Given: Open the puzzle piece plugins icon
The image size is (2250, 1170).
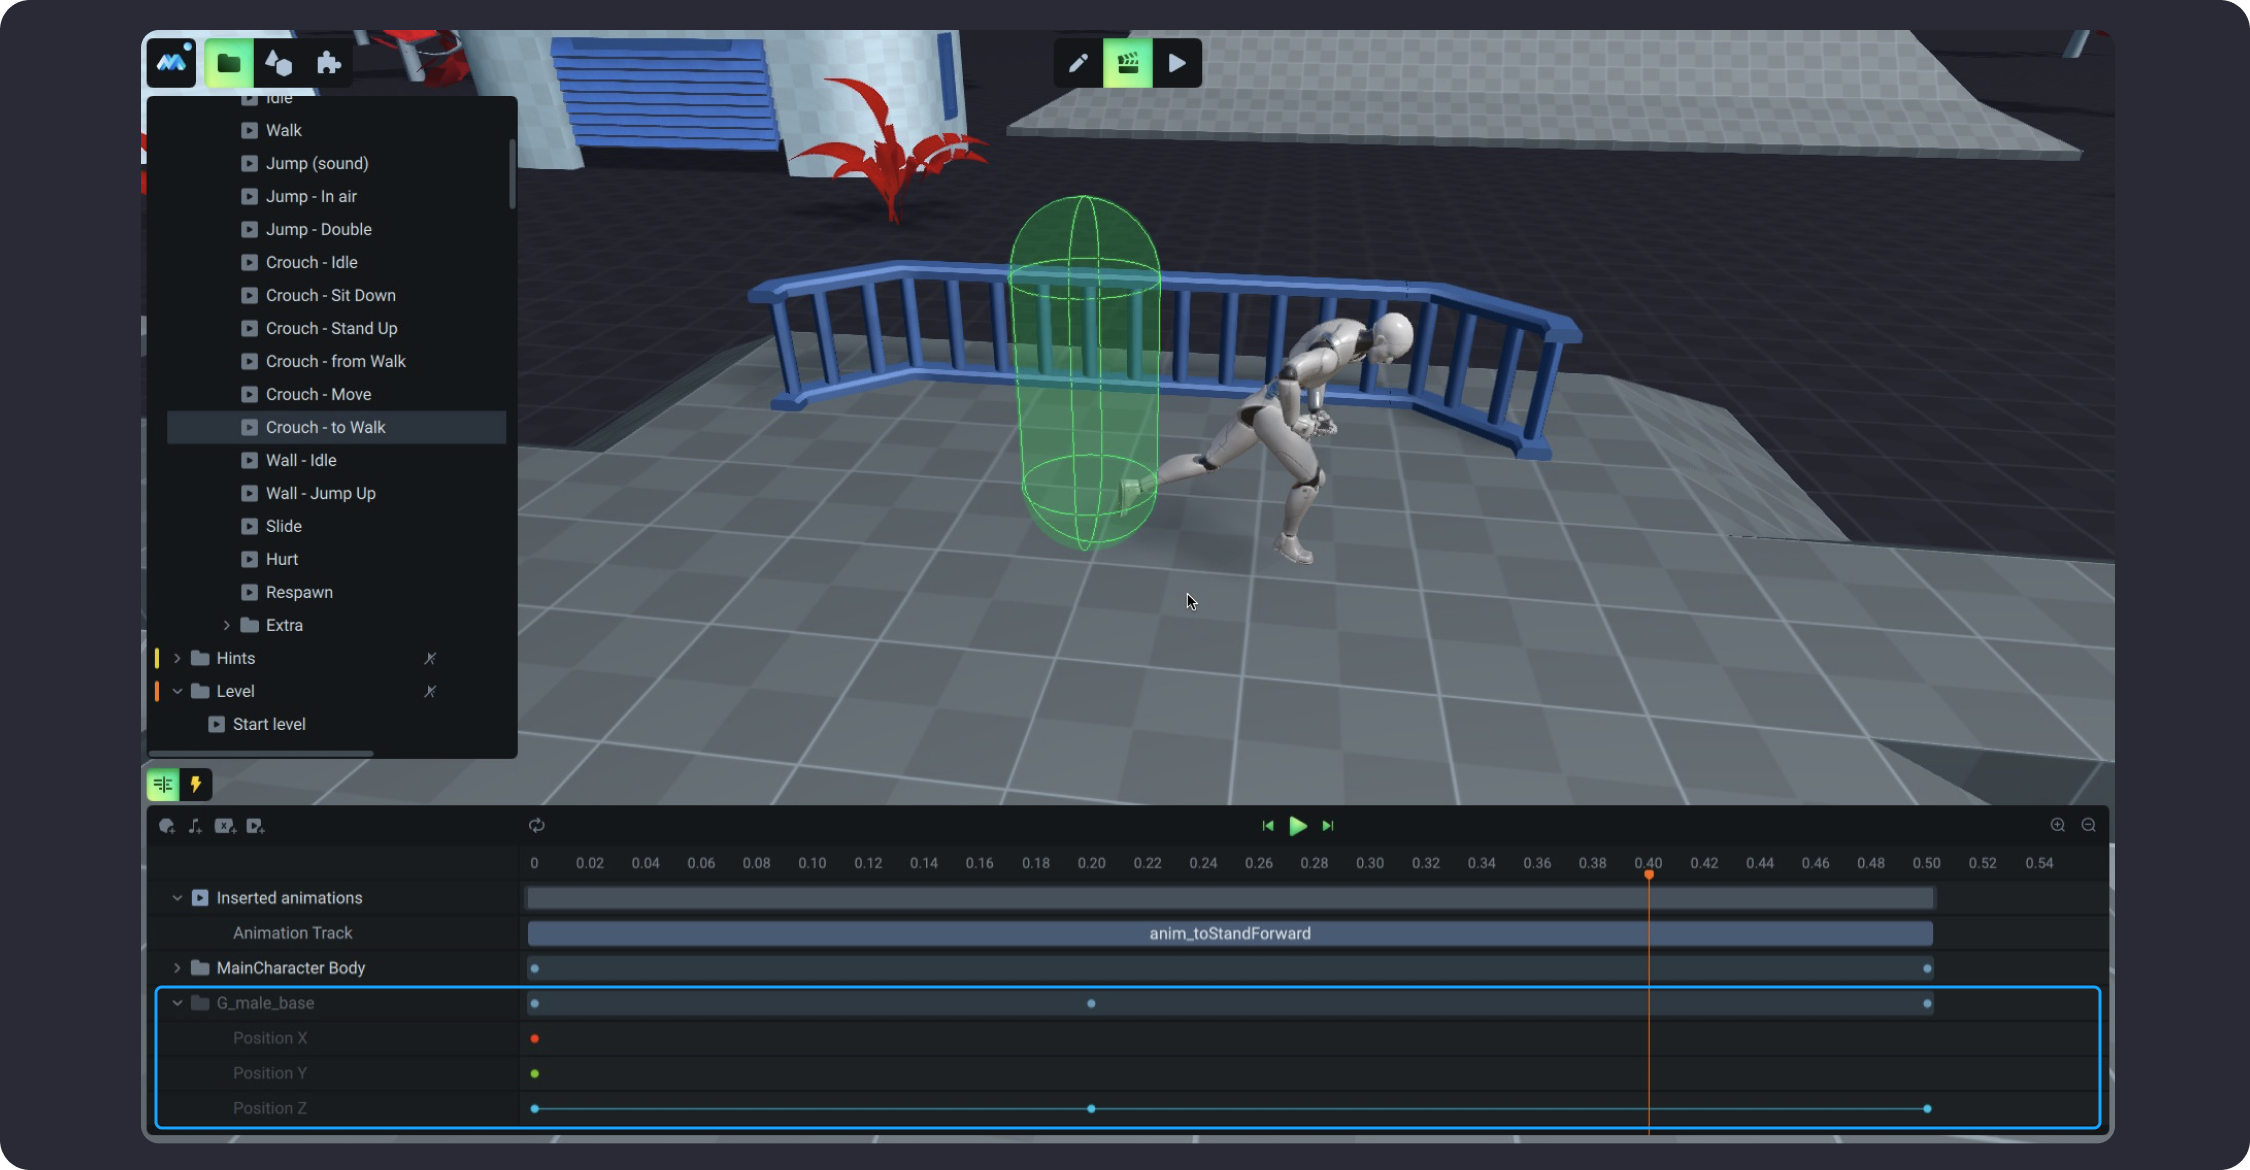Looking at the screenshot, I should click(x=328, y=64).
